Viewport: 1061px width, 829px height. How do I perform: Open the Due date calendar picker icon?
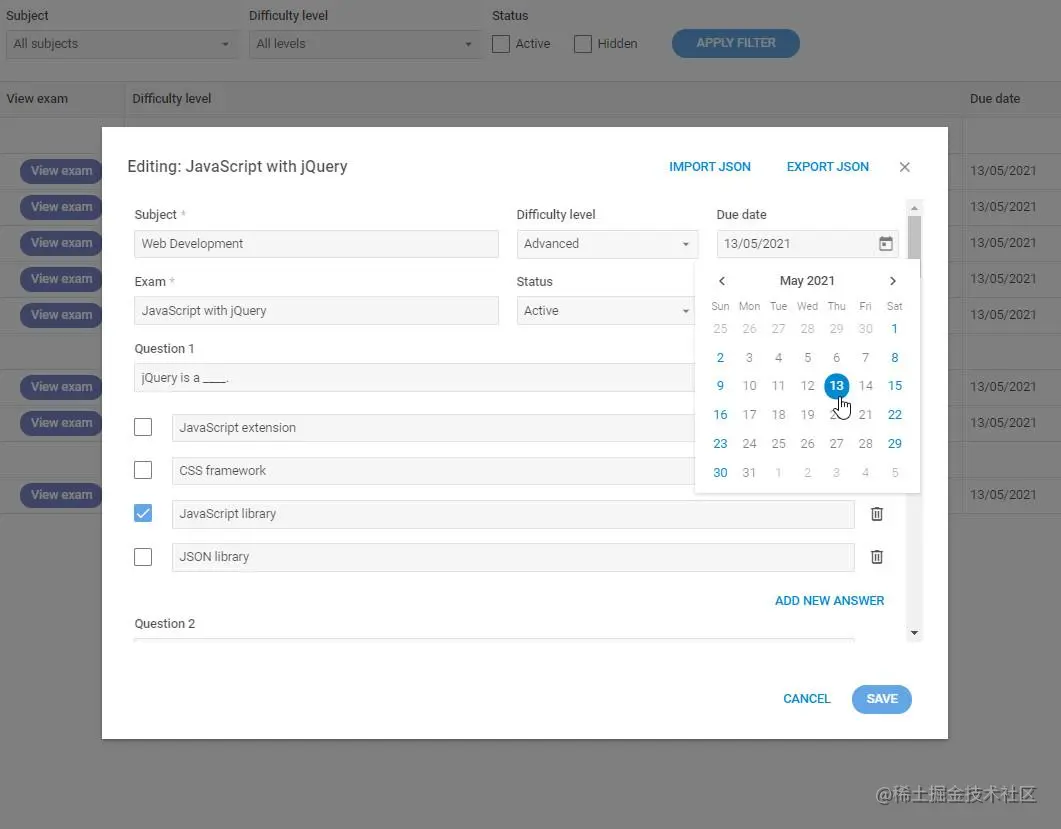885,244
